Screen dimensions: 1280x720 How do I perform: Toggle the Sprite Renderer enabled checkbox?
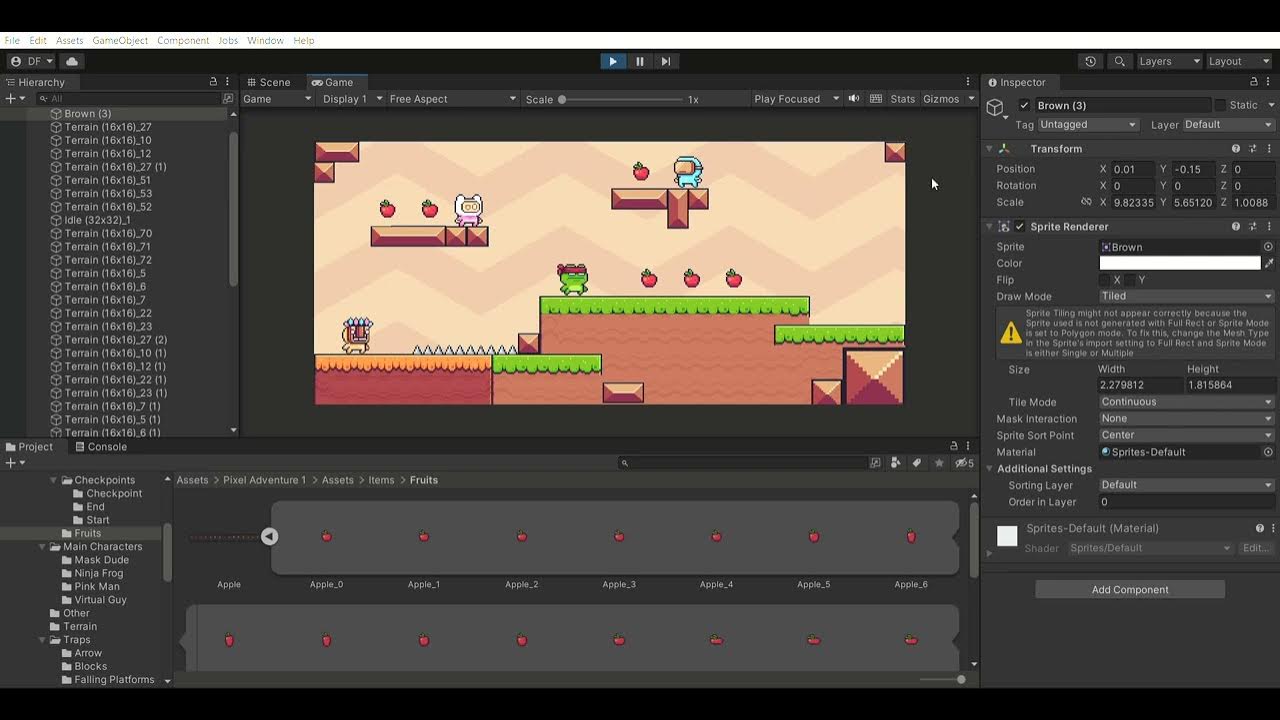(1020, 226)
